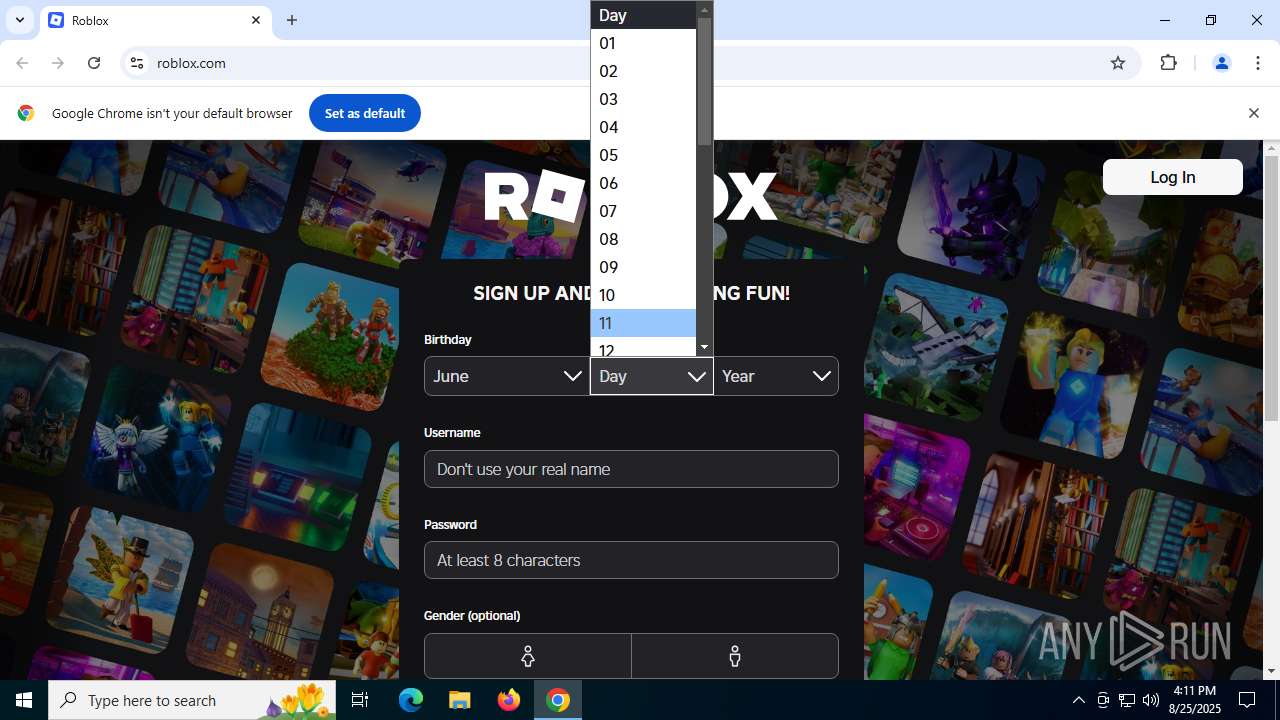View site information icon in address bar
This screenshot has height=720, width=1280.
coord(137,63)
